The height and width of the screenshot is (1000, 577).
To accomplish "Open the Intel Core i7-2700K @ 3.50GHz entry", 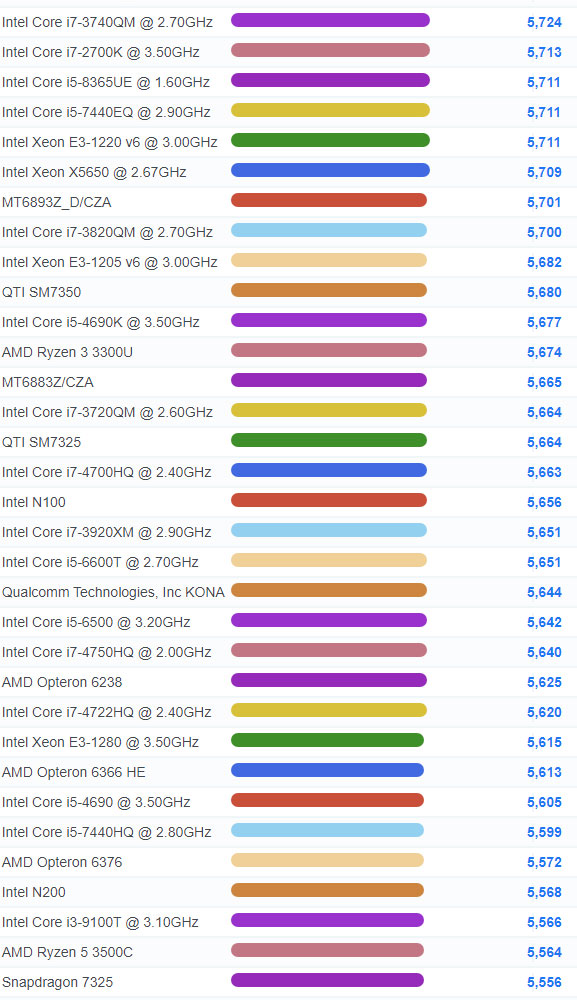I will [101, 52].
